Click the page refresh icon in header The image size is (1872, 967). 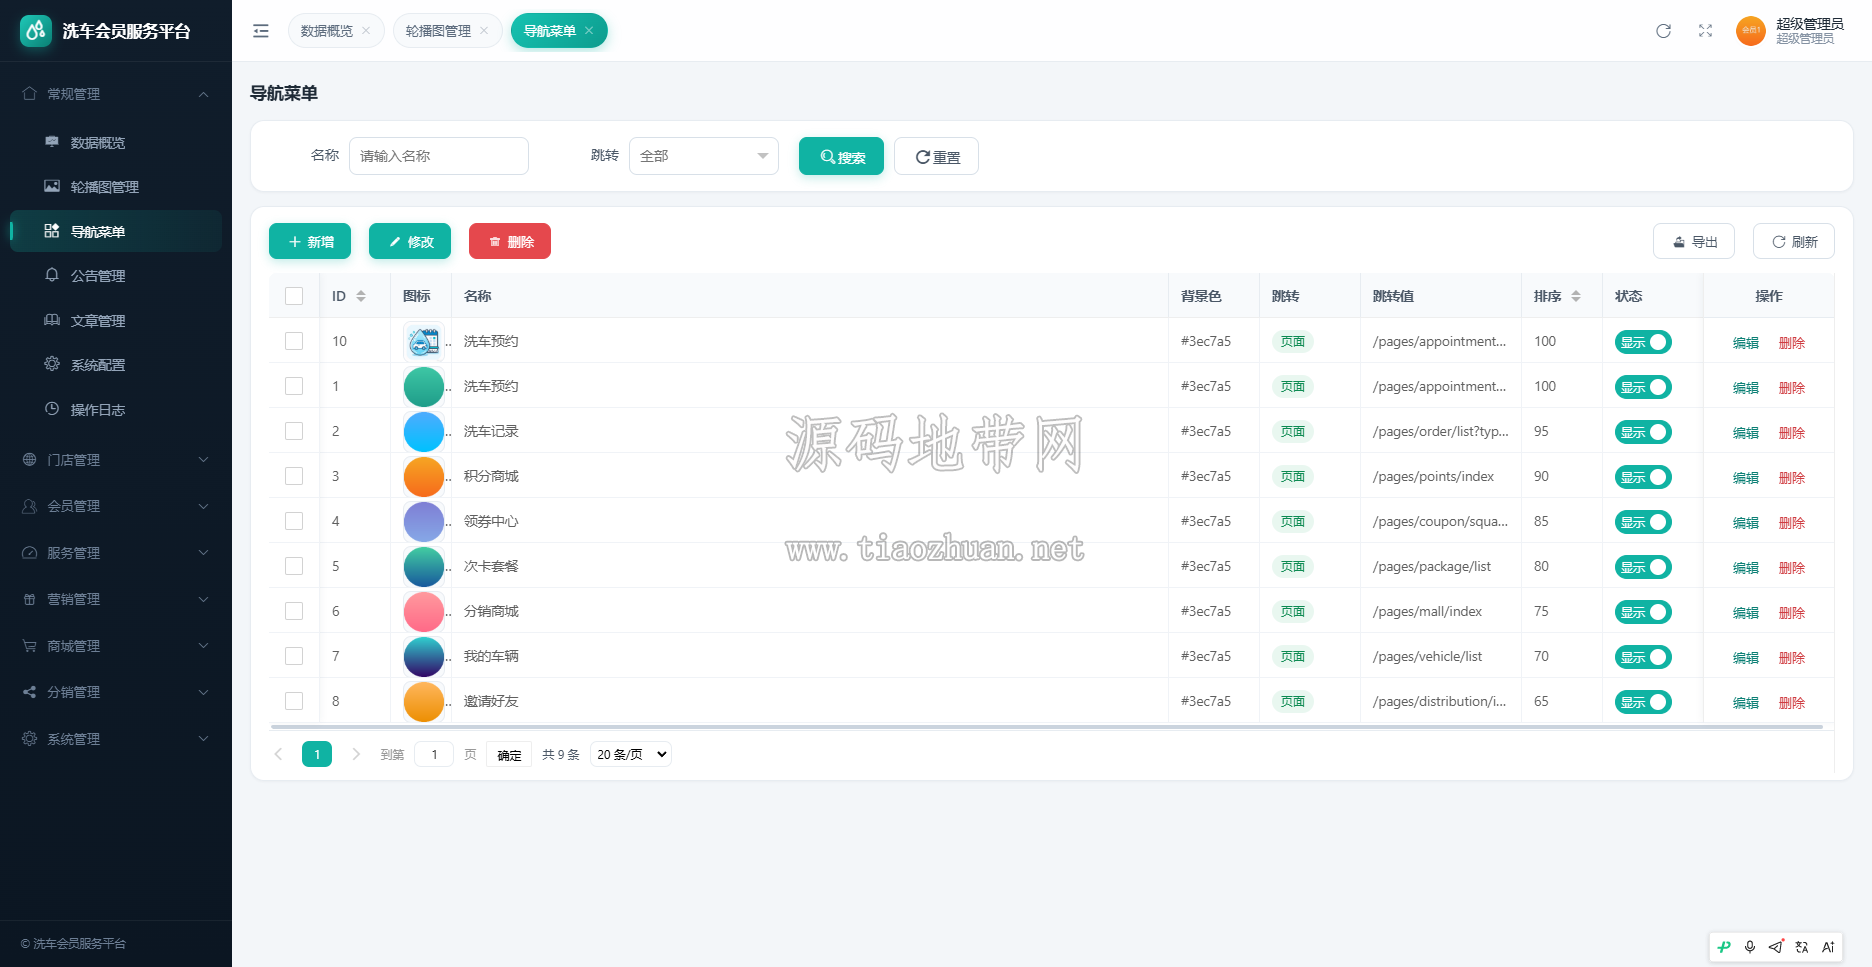(x=1663, y=31)
